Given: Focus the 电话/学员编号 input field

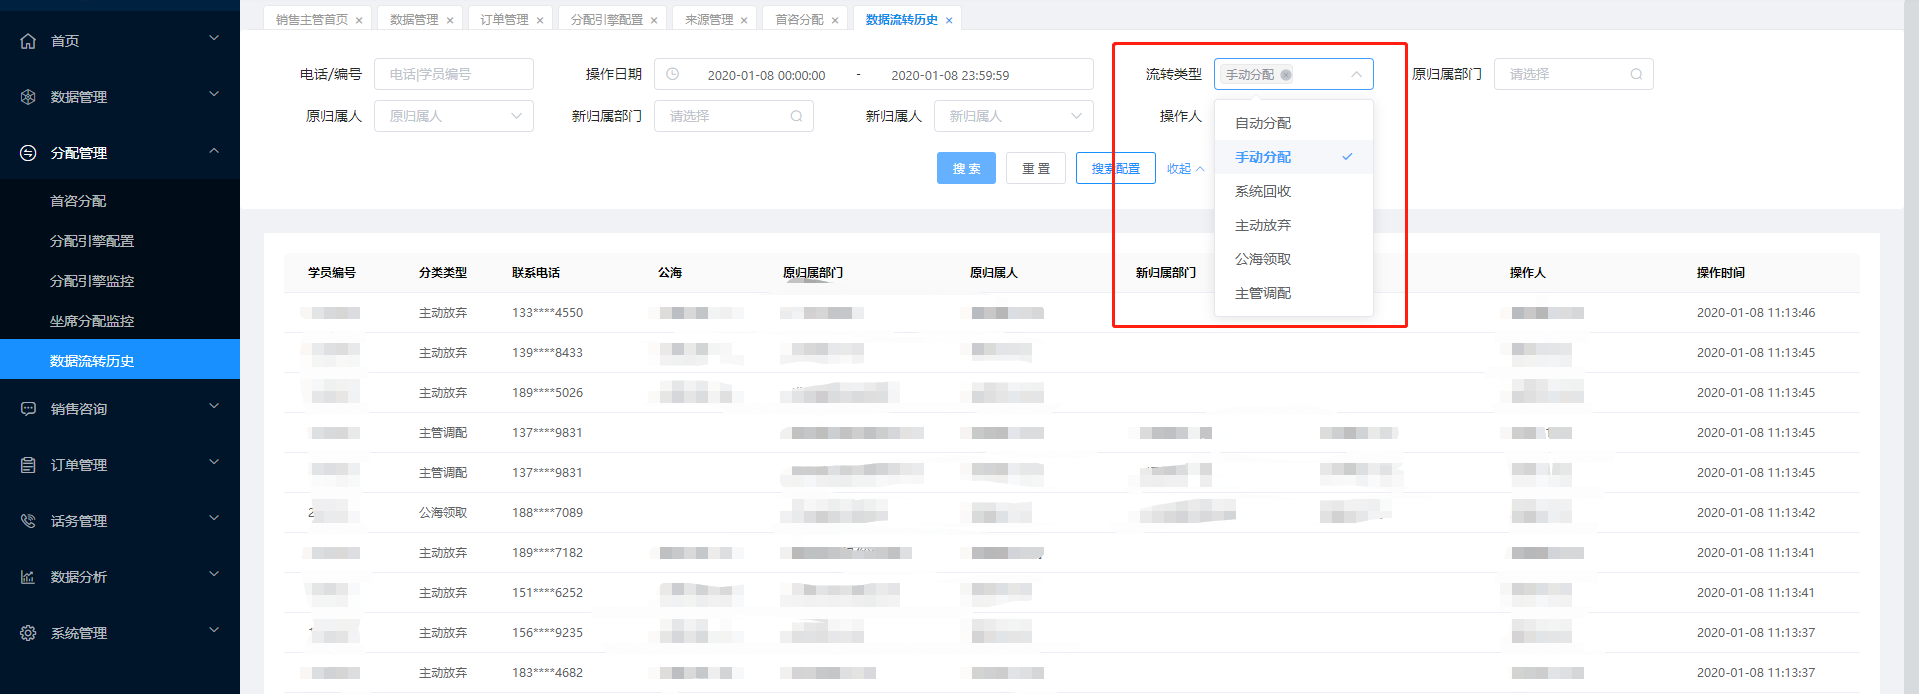Looking at the screenshot, I should [x=454, y=74].
